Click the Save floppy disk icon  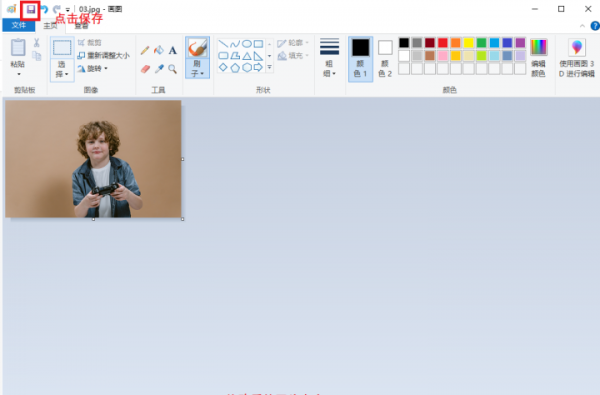point(31,9)
